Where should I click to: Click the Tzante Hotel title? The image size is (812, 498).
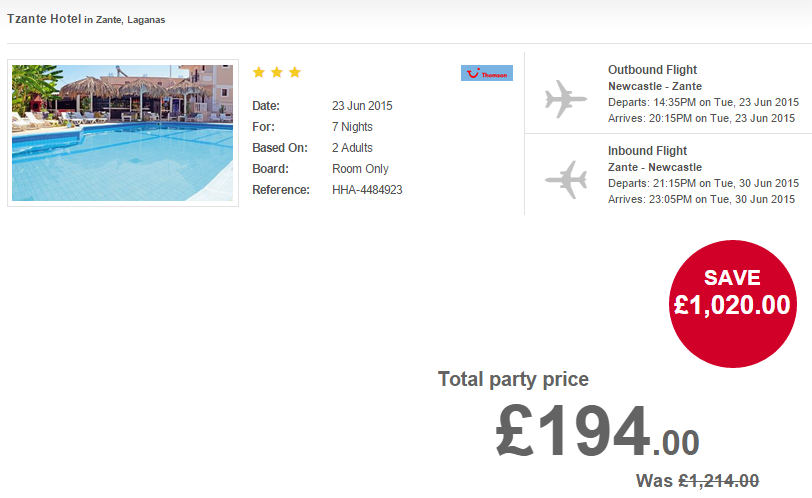pos(44,19)
